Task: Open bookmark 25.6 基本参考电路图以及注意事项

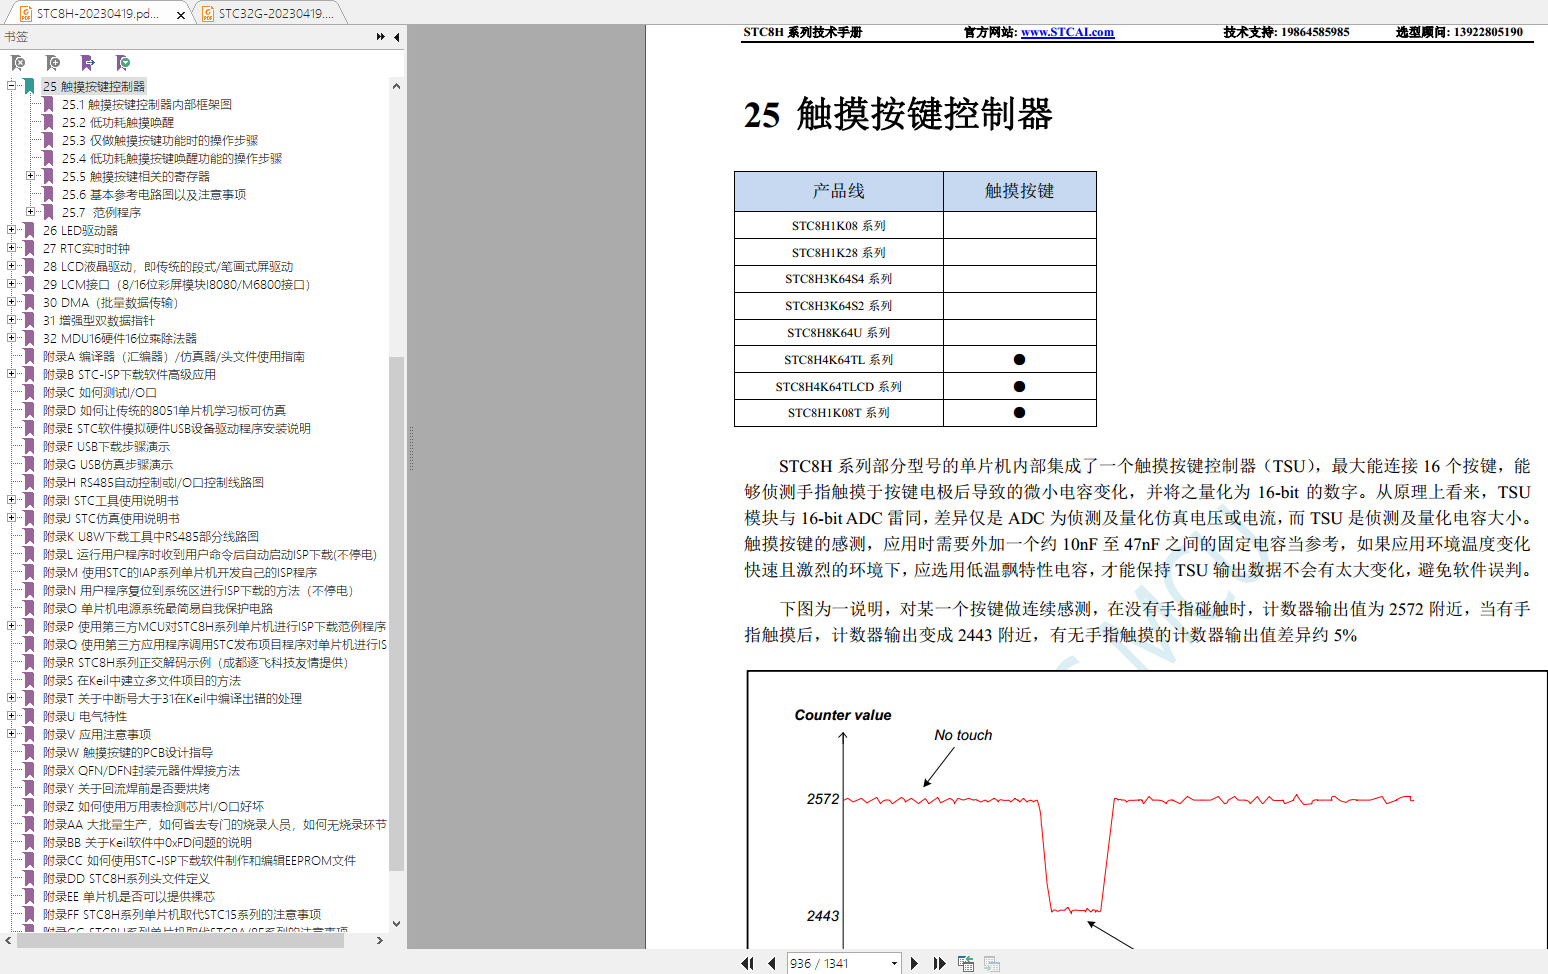Action: click(154, 194)
